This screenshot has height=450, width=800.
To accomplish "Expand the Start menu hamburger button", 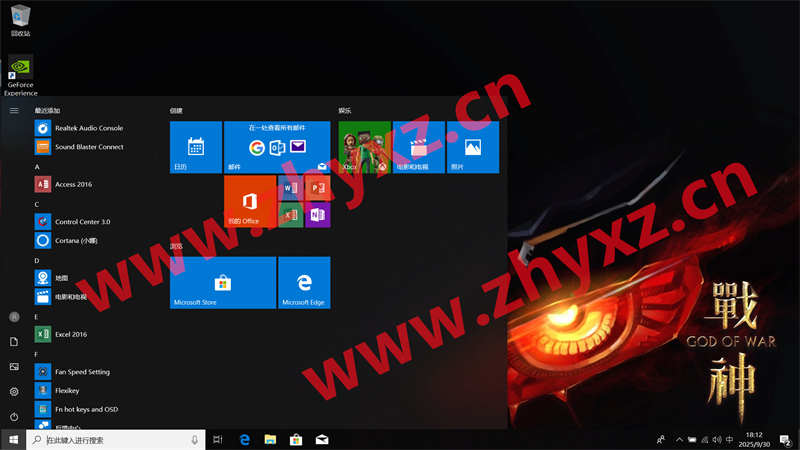I will pyautogui.click(x=14, y=110).
